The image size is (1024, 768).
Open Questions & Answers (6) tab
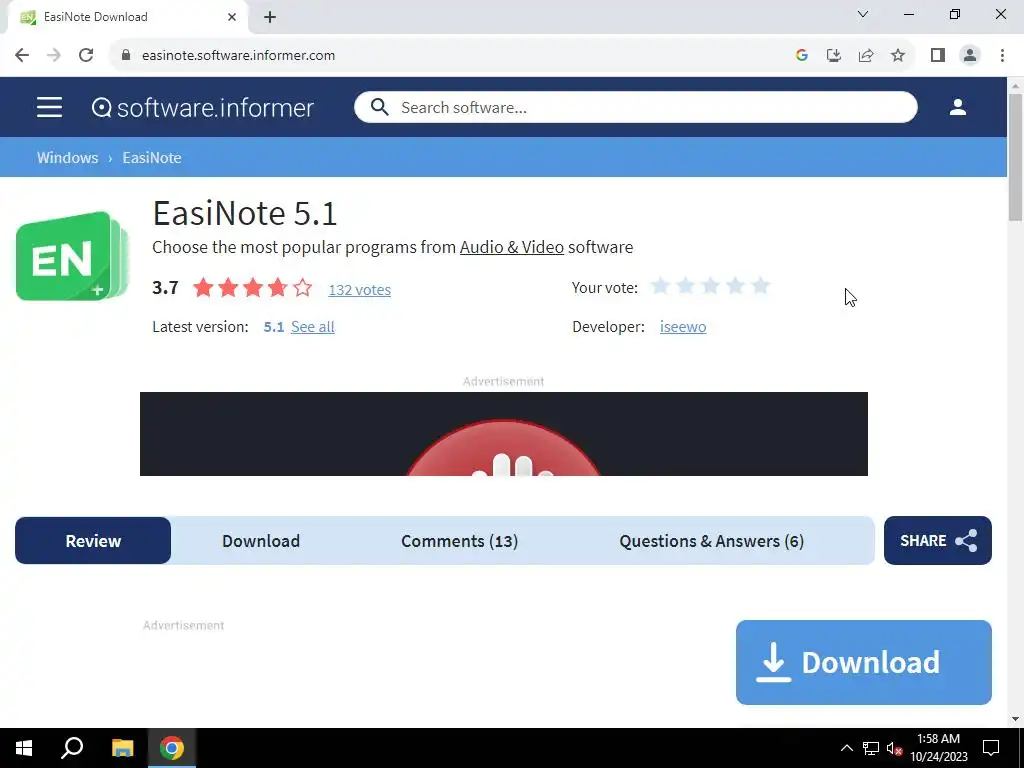711,541
